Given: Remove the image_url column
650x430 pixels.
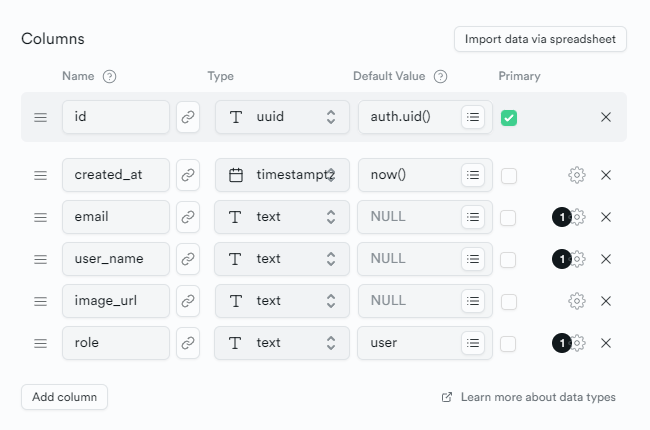Looking at the screenshot, I should point(606,301).
